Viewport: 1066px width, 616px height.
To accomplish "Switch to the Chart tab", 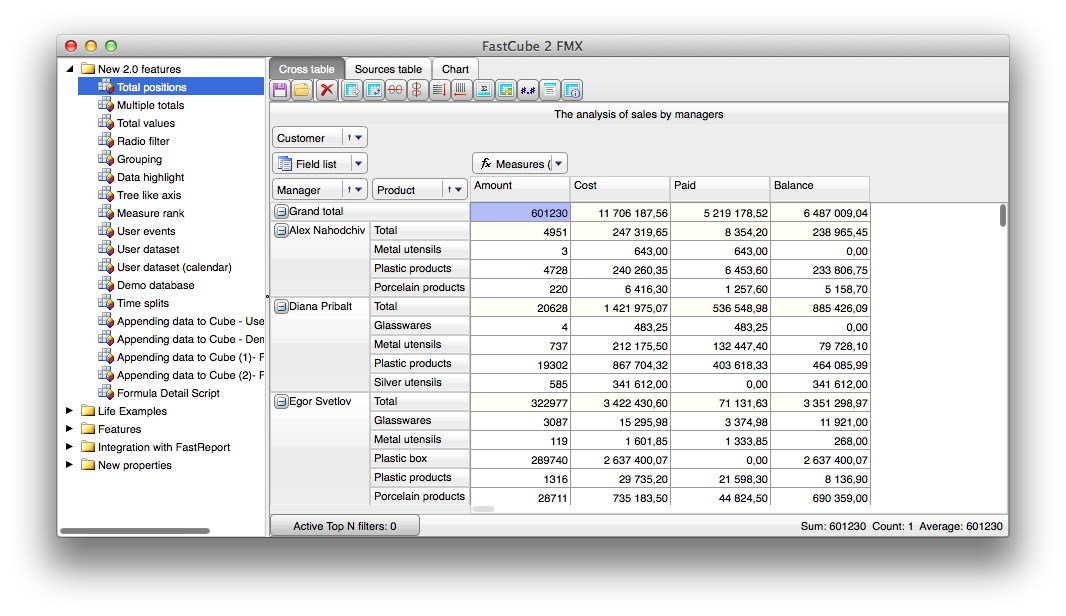I will click(455, 69).
